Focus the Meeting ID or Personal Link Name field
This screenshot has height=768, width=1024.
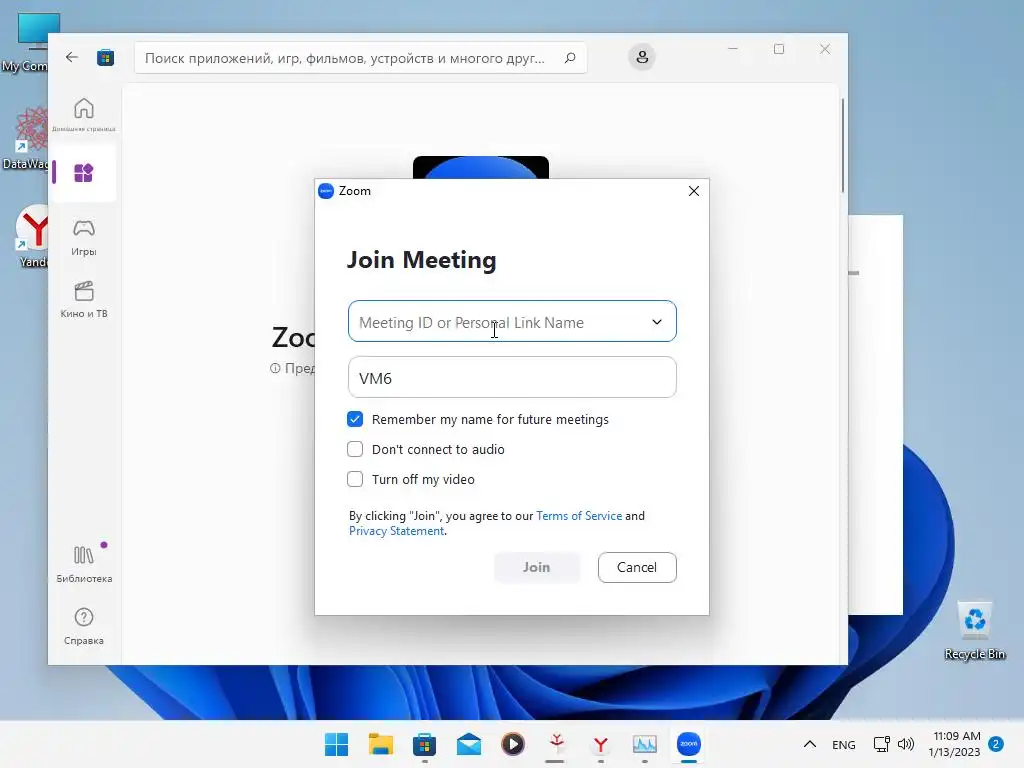click(512, 321)
